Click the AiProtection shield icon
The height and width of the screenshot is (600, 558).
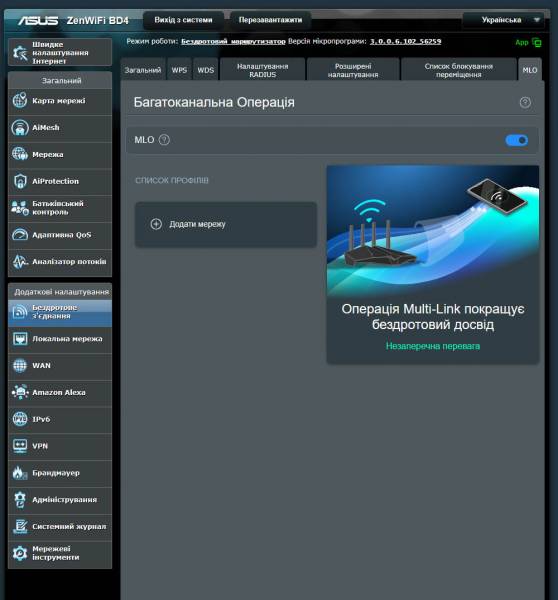[x=20, y=181]
